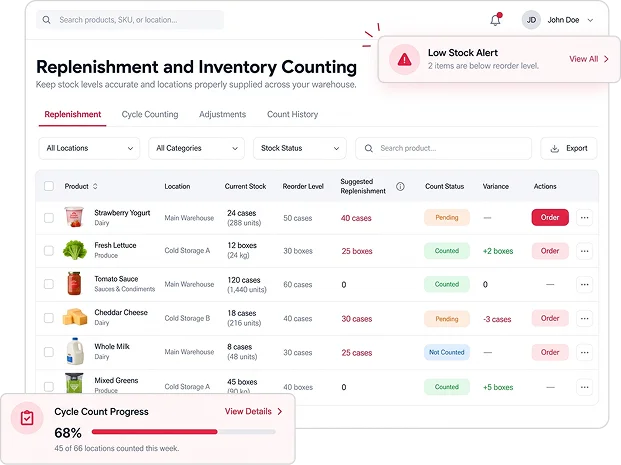Click Order for Whole Milk
Screen dimensions: 621x465
550,353
